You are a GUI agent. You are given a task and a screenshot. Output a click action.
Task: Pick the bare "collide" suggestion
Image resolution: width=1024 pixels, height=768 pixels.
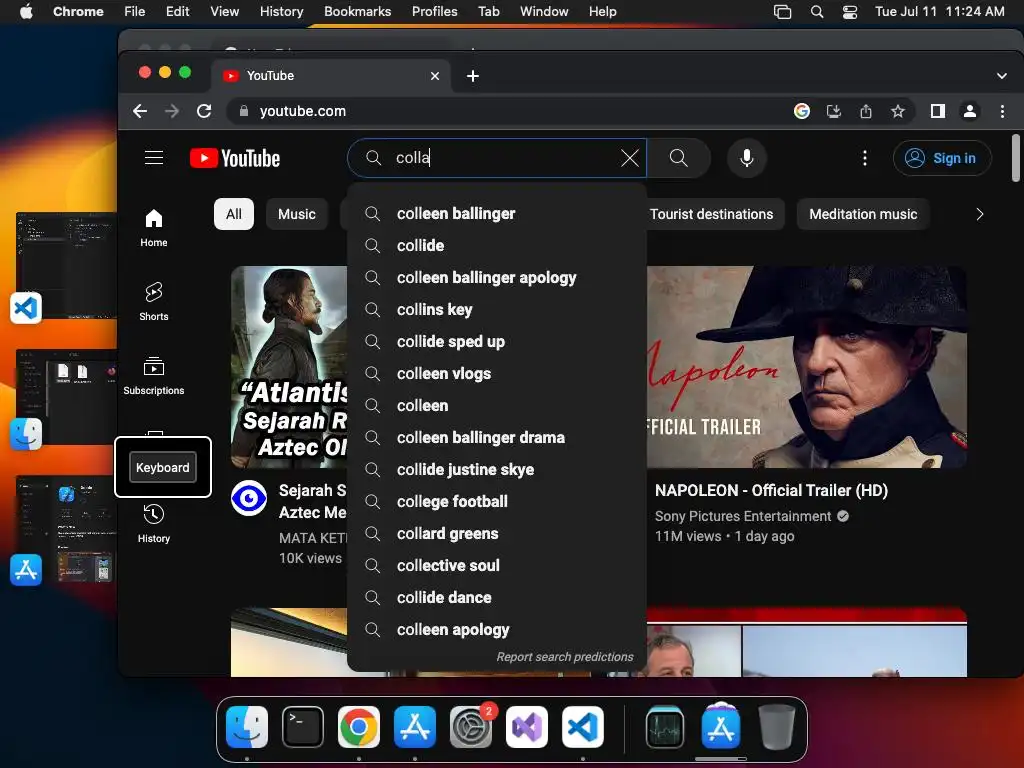coord(497,246)
